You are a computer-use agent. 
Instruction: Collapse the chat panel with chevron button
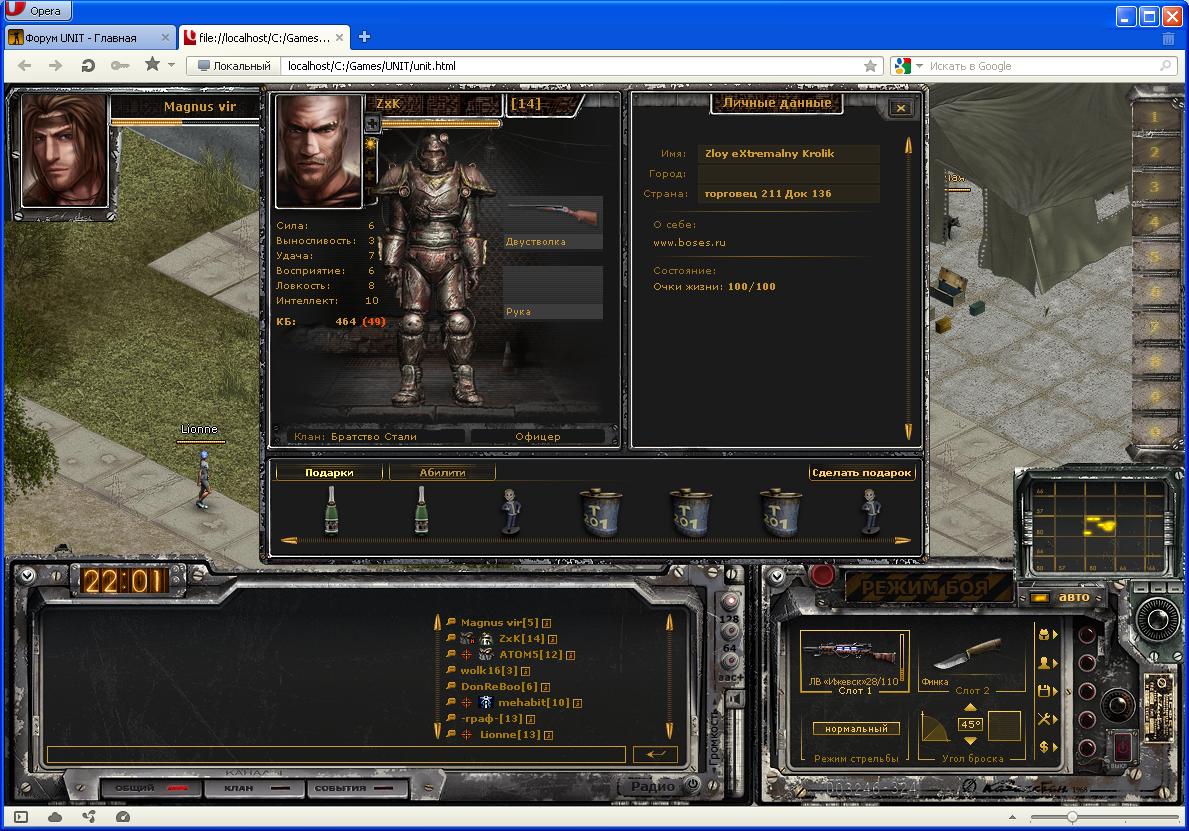click(28, 575)
